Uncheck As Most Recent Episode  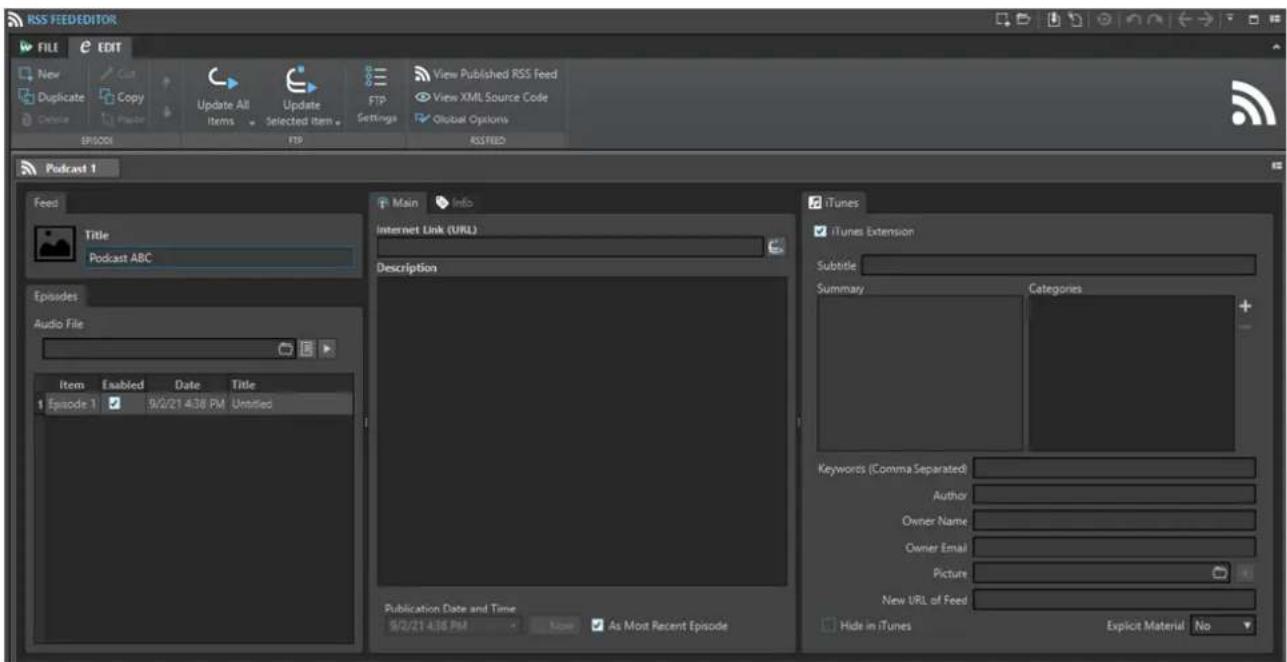(597, 626)
